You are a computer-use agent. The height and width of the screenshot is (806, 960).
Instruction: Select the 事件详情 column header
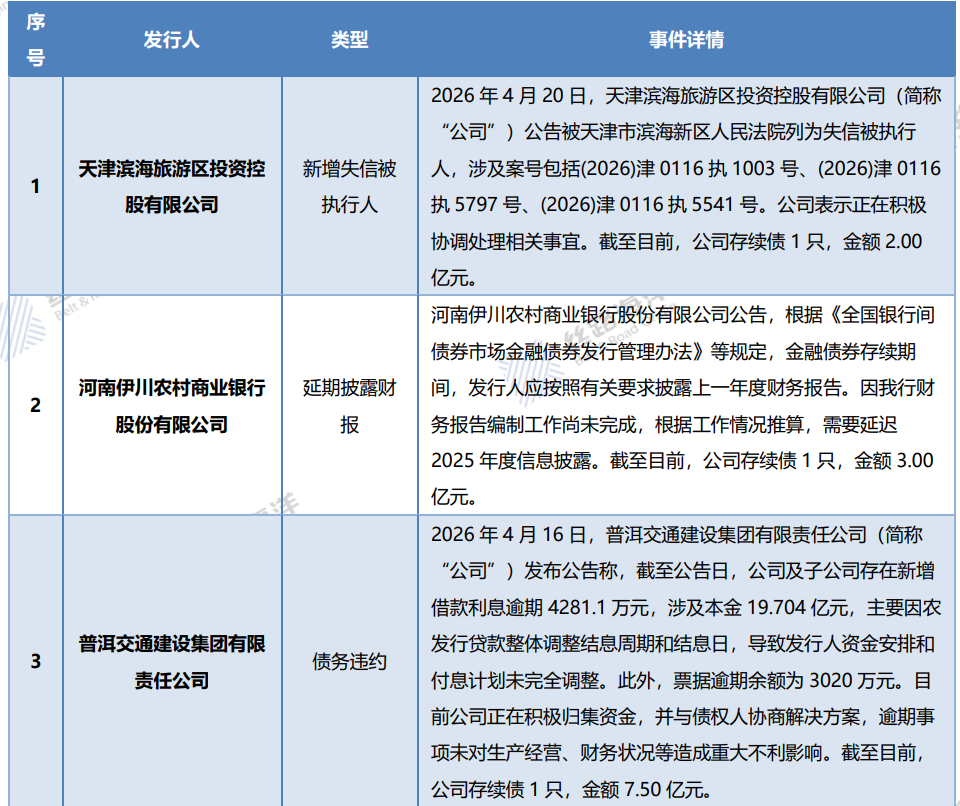[x=686, y=40]
